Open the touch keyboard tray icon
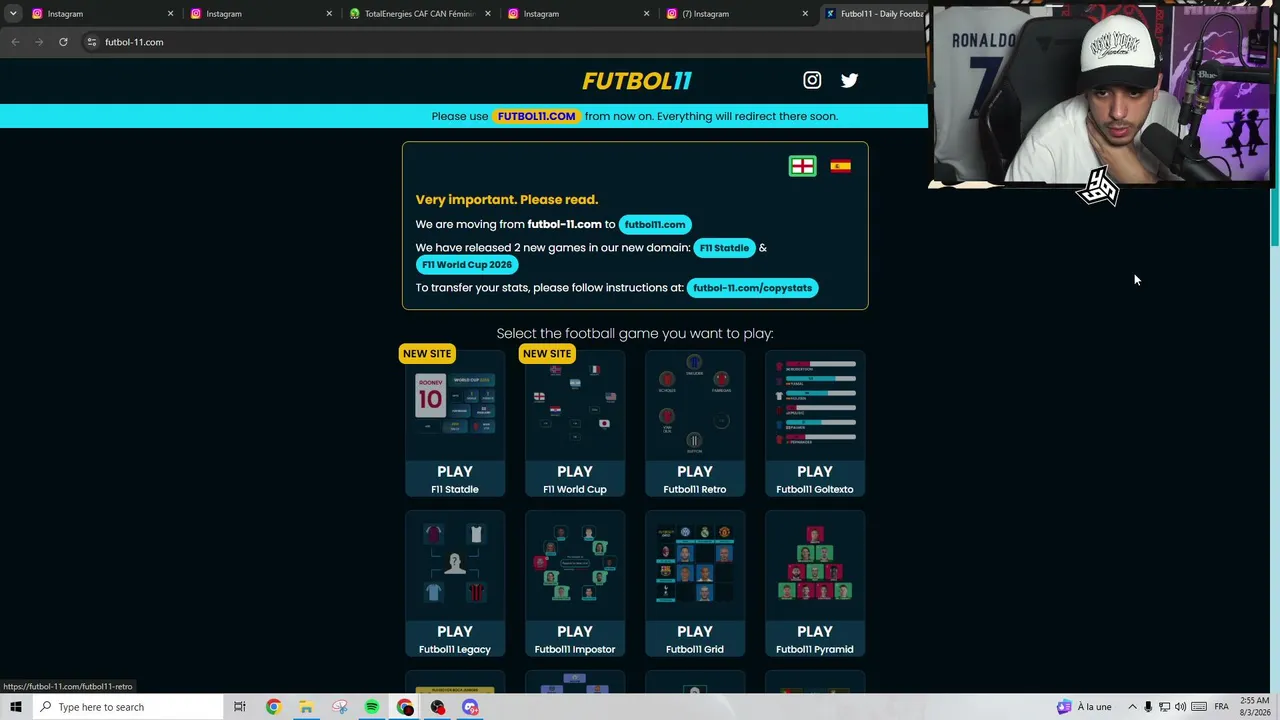Viewport: 1280px width, 720px height. [x=1199, y=707]
